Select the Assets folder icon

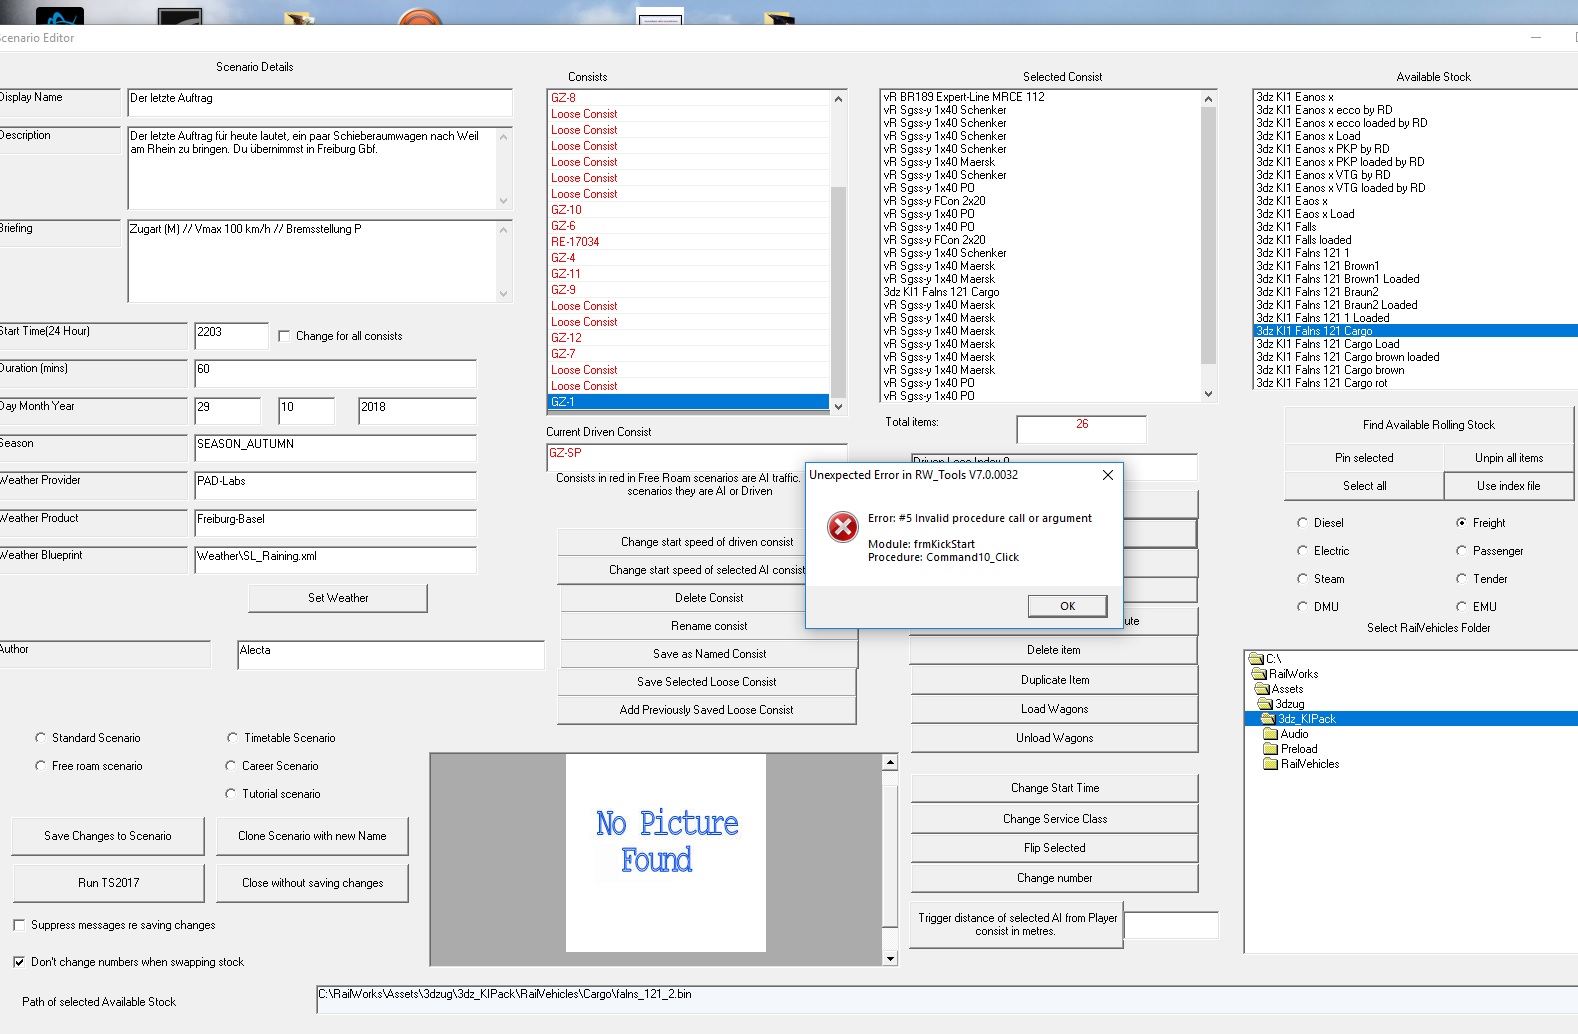1264,689
